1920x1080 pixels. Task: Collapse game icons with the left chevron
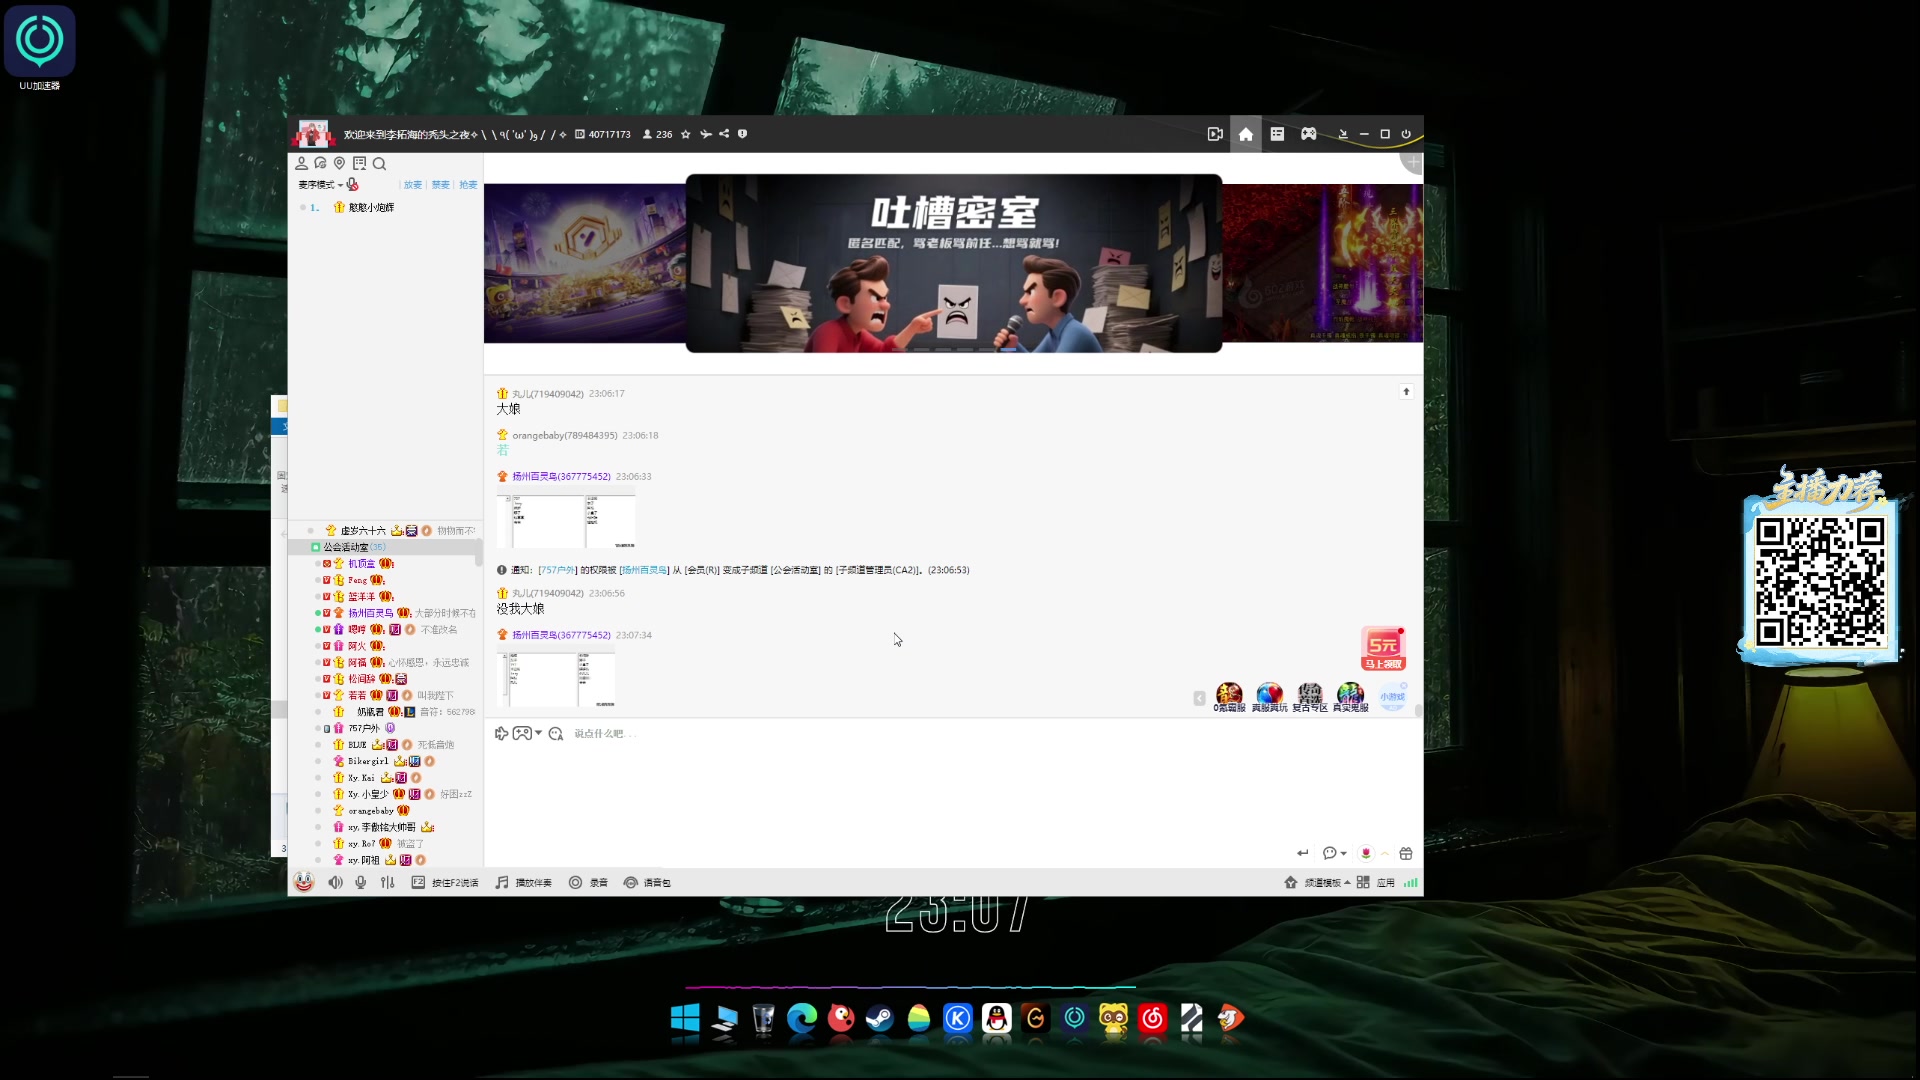1199,698
